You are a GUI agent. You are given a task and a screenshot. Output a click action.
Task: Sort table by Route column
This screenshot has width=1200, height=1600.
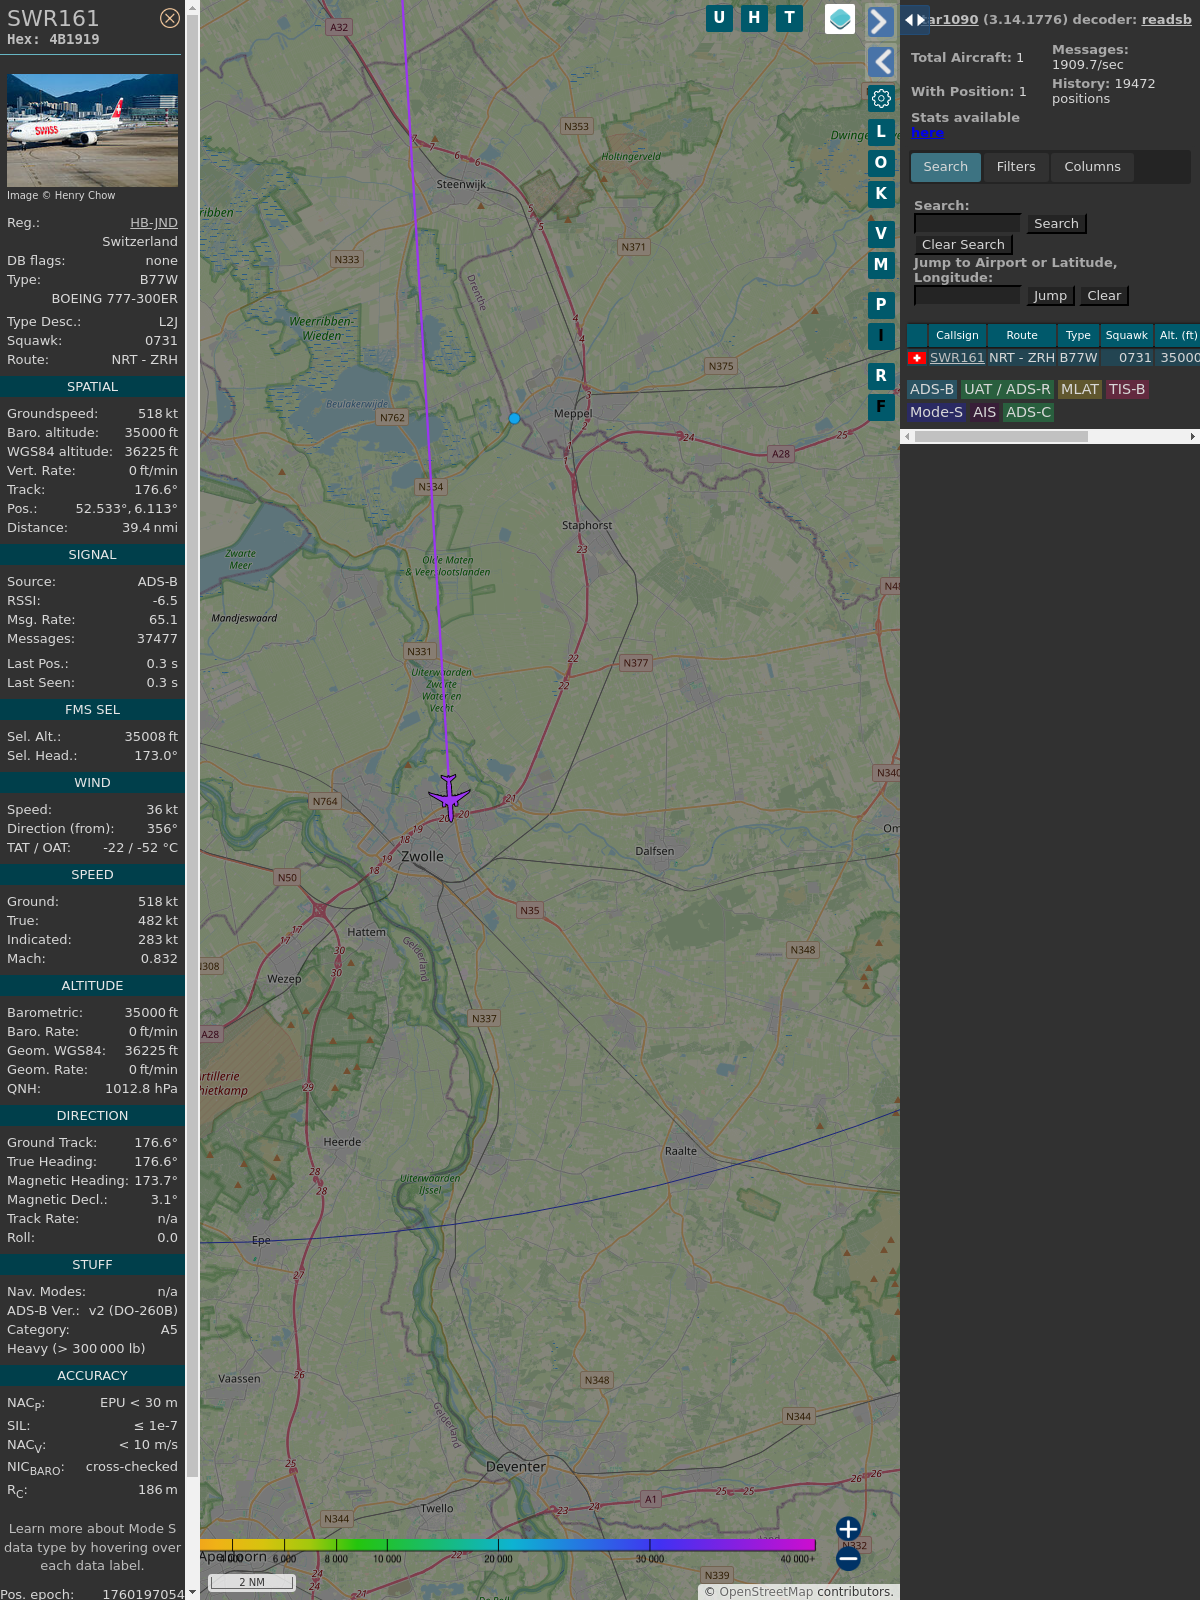1022,335
